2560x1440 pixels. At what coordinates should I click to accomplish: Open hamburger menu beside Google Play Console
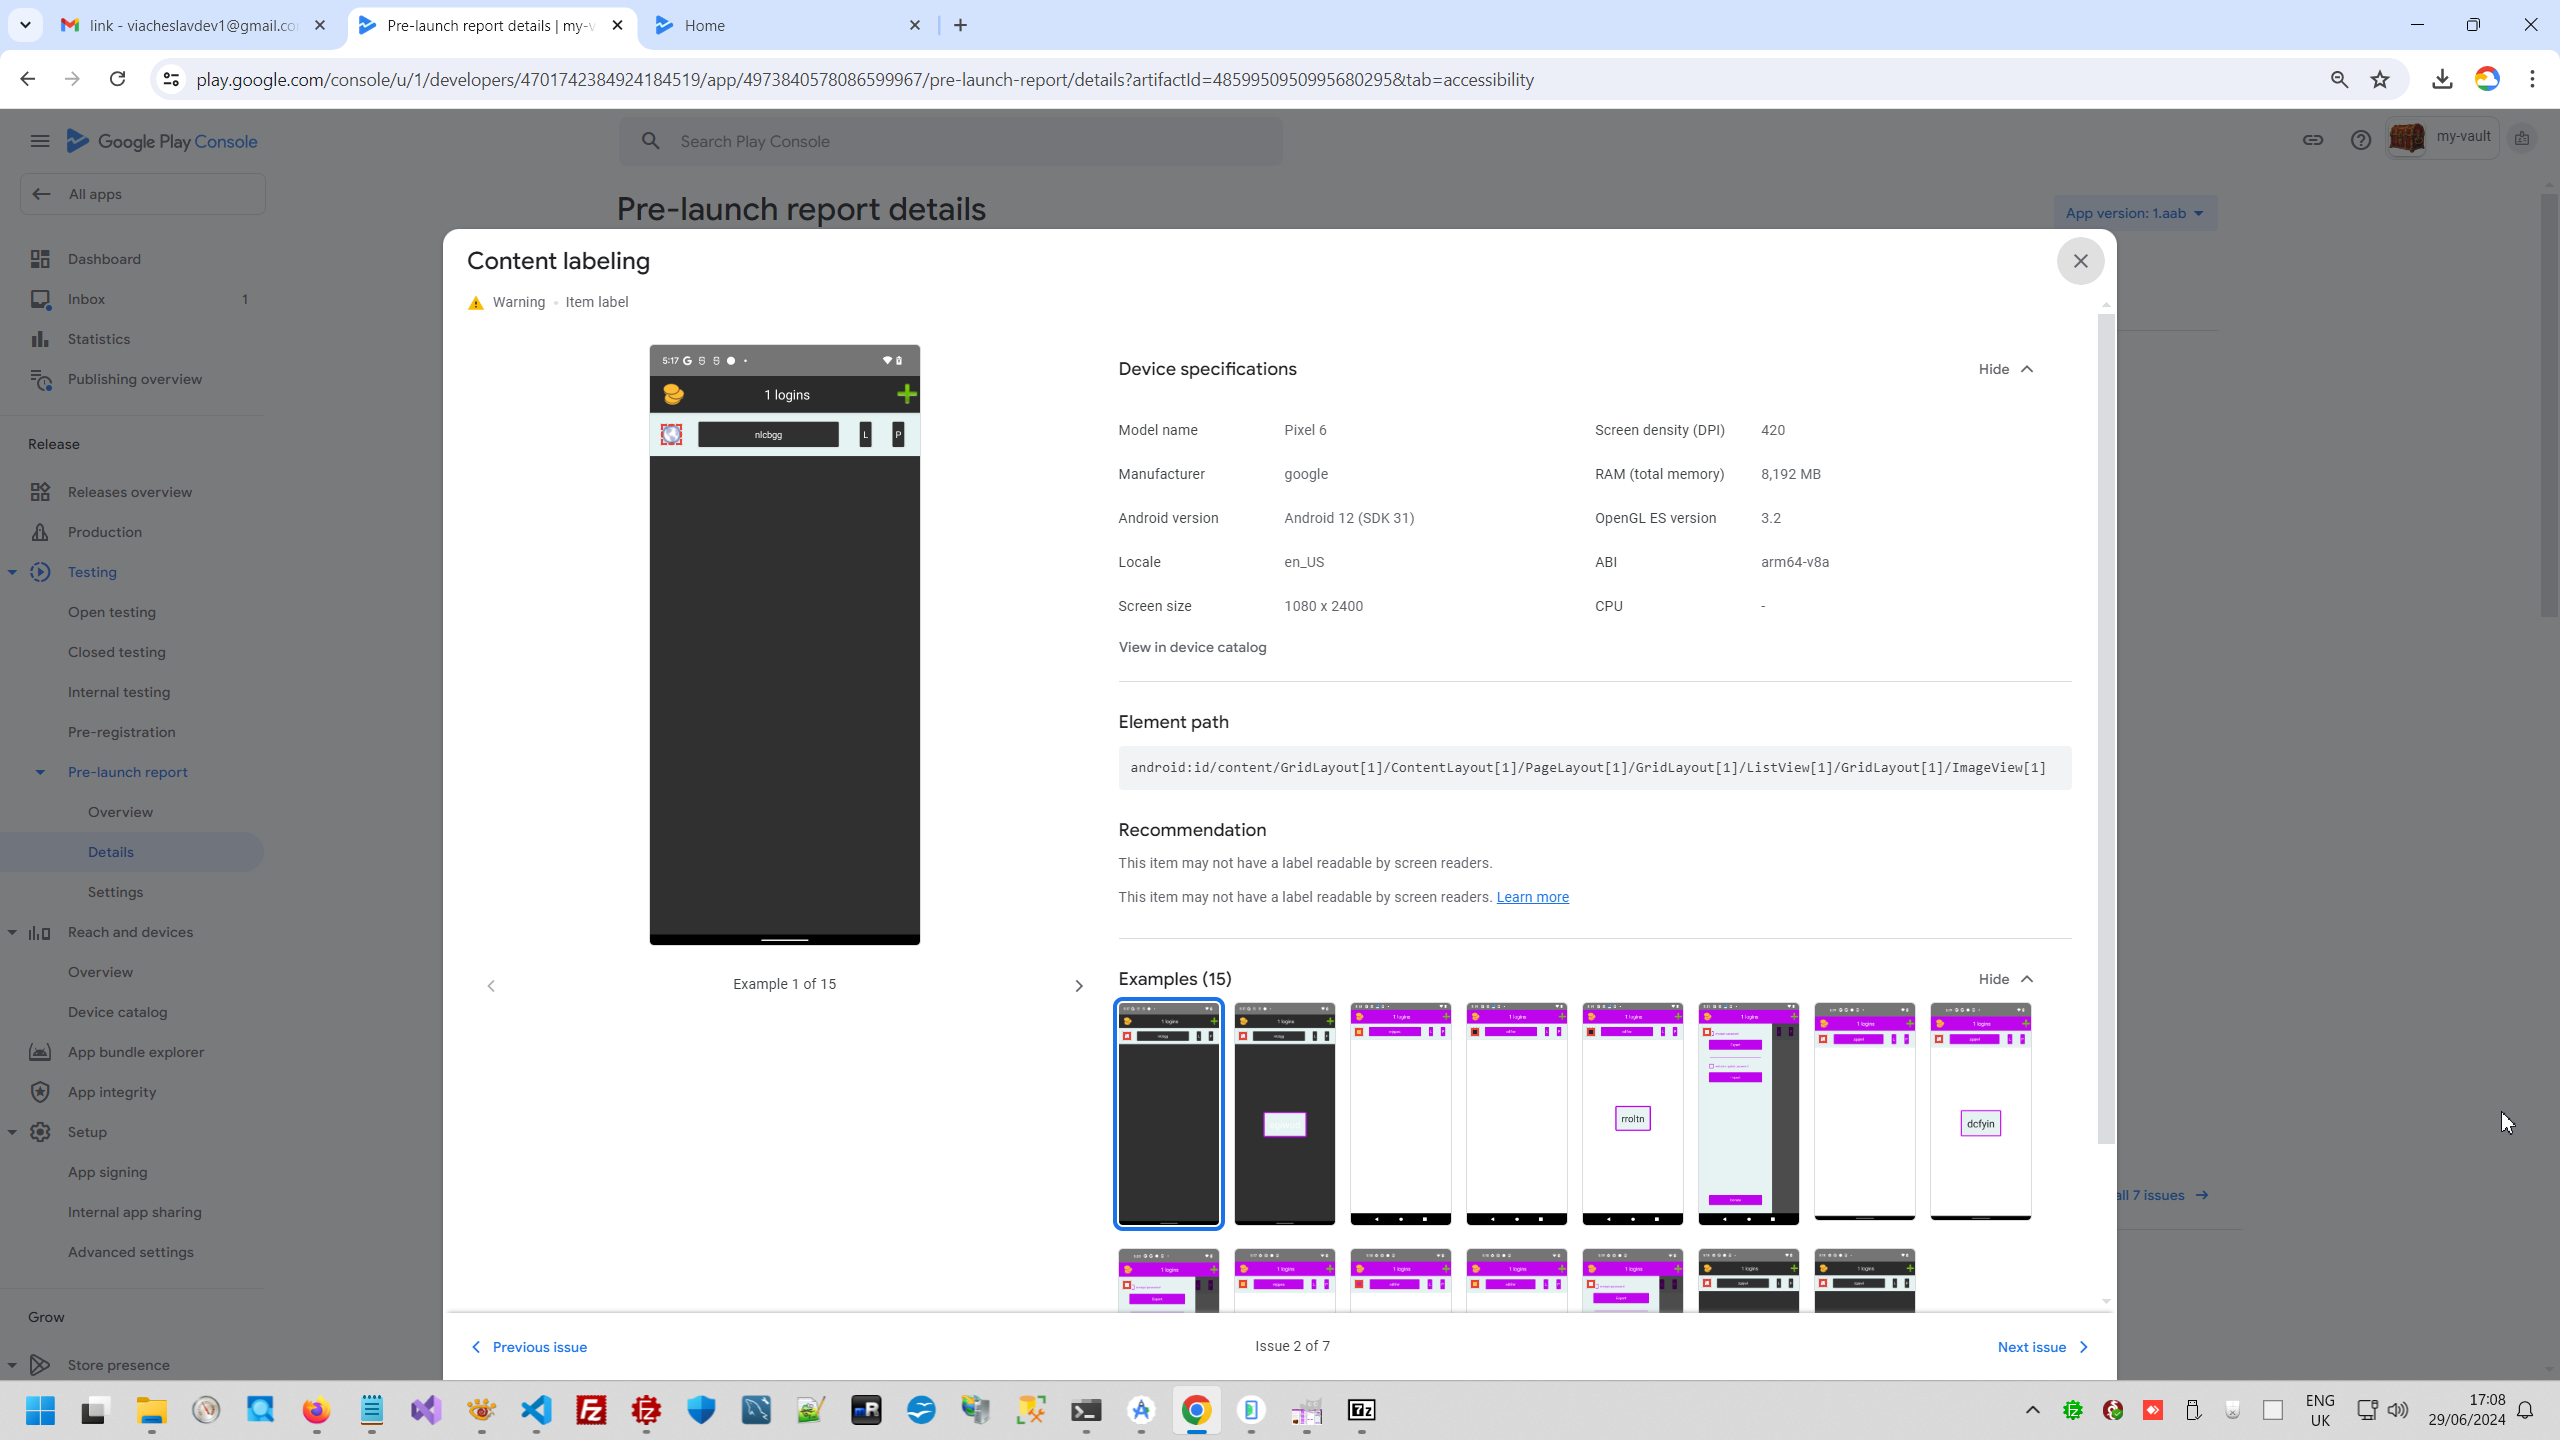[x=40, y=141]
